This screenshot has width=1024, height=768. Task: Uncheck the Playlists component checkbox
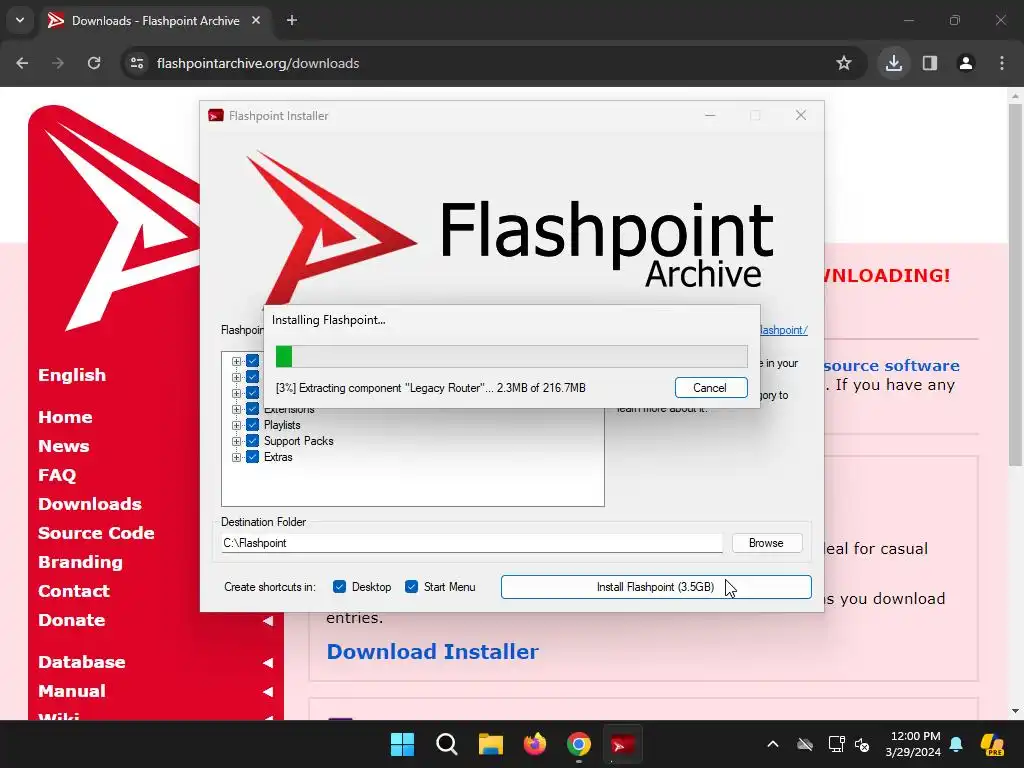[x=252, y=425]
